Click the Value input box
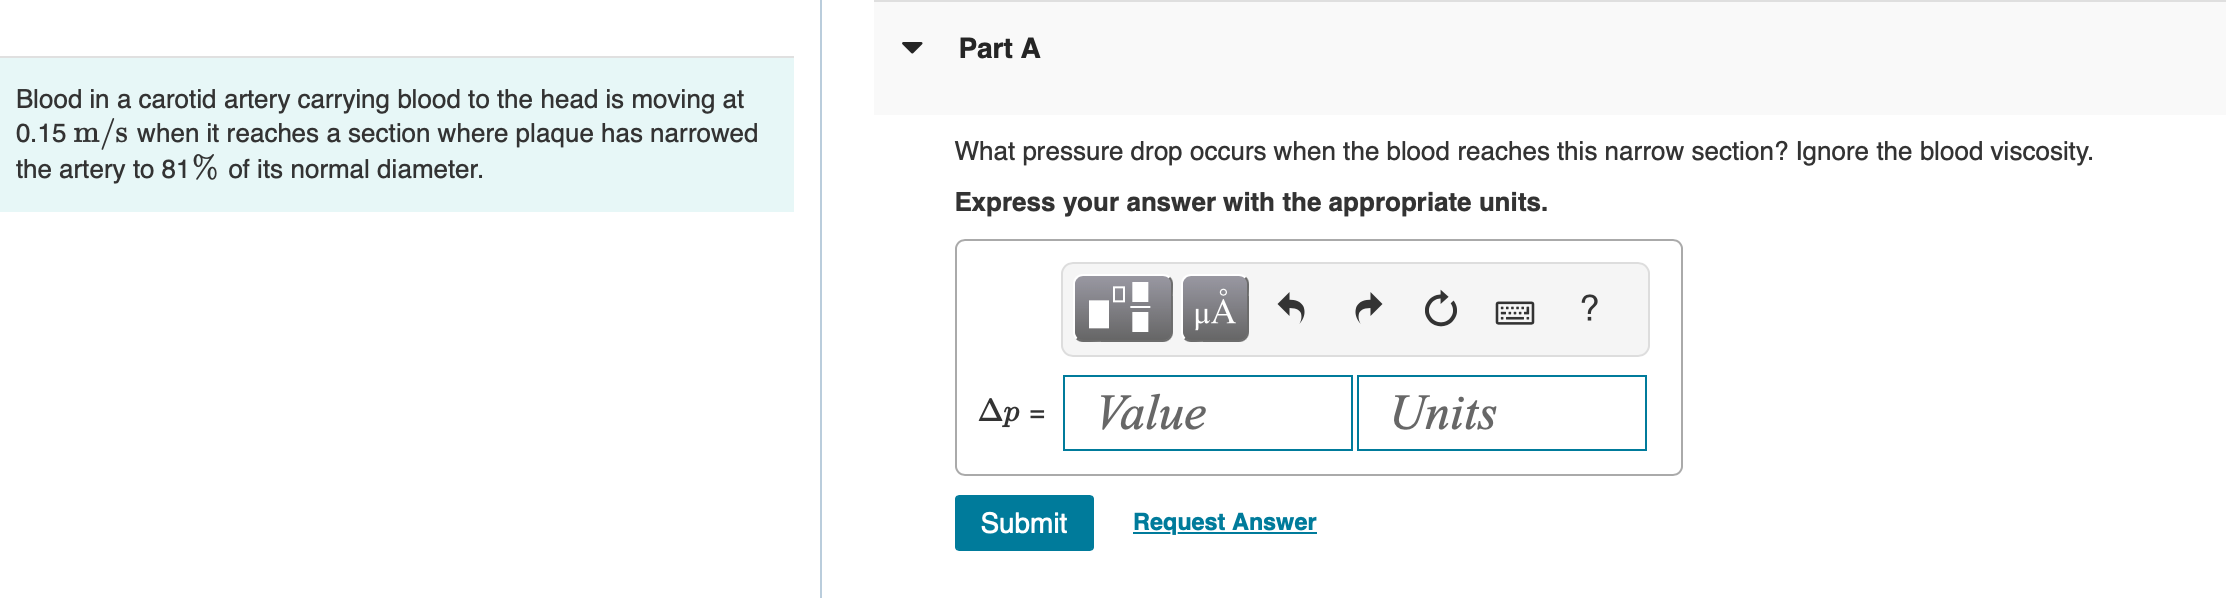The image size is (2226, 598). click(1207, 413)
